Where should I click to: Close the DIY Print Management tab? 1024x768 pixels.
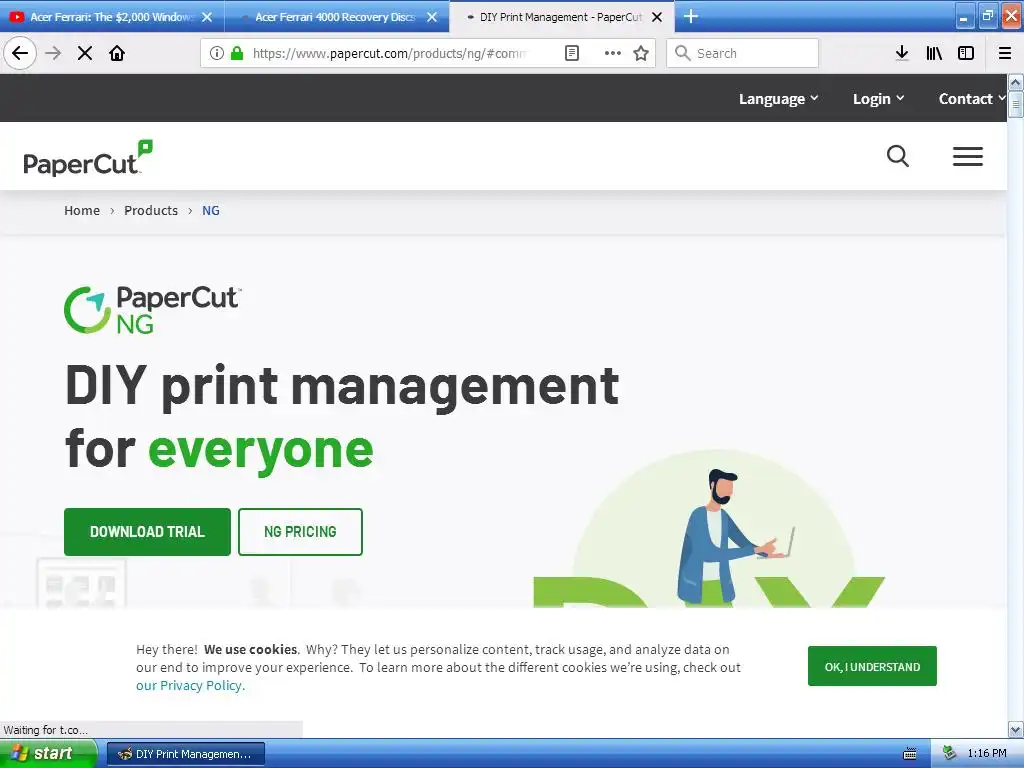tap(657, 17)
